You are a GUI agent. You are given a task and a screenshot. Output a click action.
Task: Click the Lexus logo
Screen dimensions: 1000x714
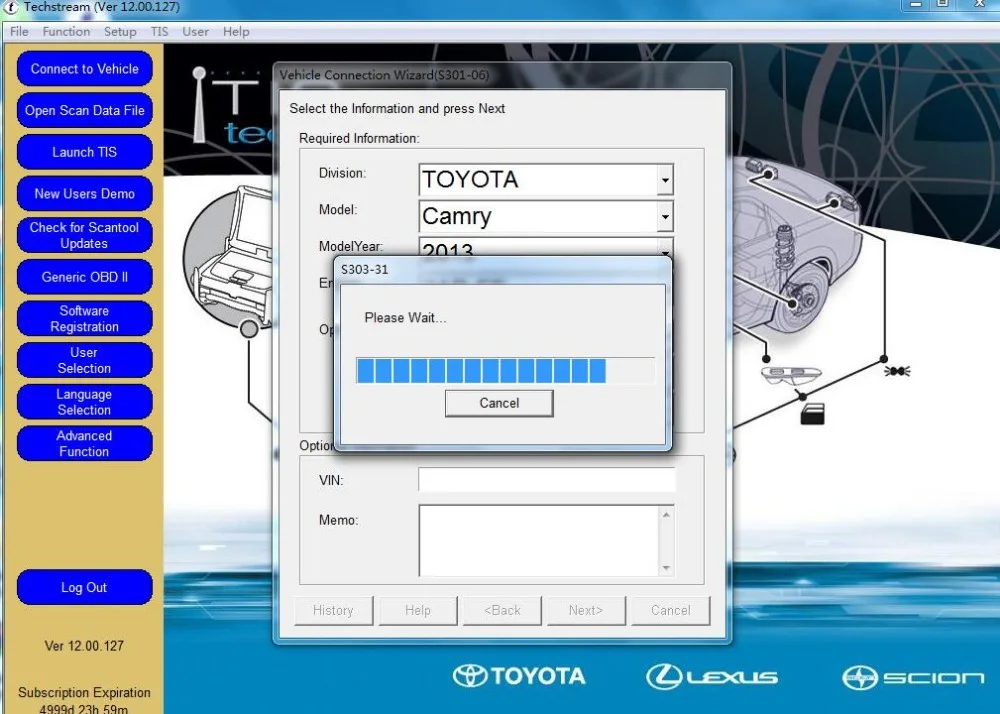(712, 676)
